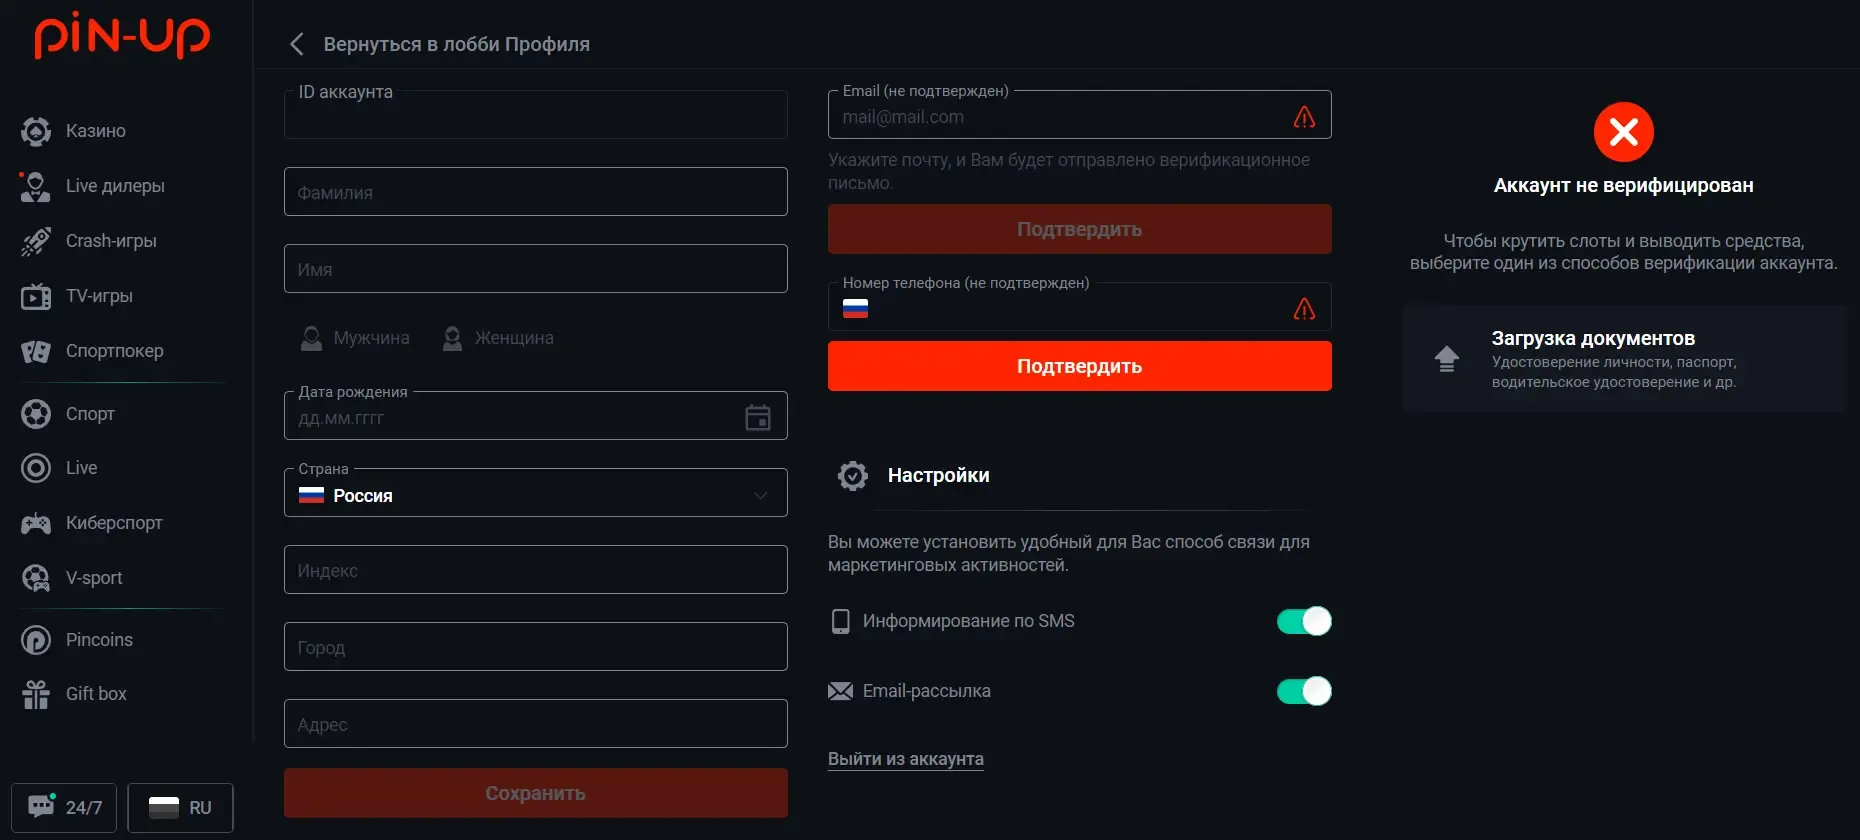Click the Gift box icon
Image resolution: width=1860 pixels, height=840 pixels.
[36, 694]
